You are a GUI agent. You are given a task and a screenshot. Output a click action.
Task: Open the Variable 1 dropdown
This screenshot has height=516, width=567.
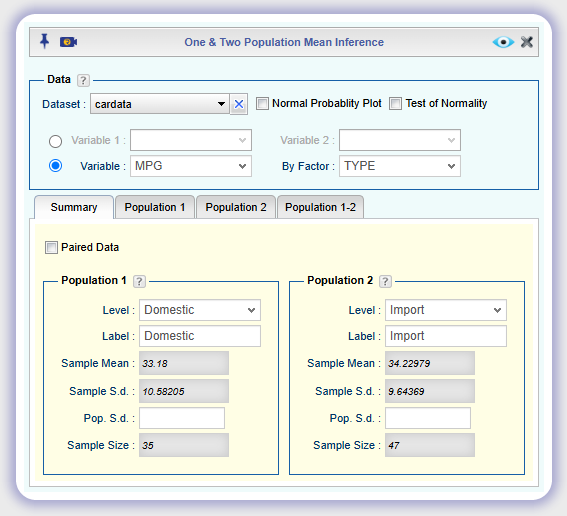pyautogui.click(x=191, y=140)
